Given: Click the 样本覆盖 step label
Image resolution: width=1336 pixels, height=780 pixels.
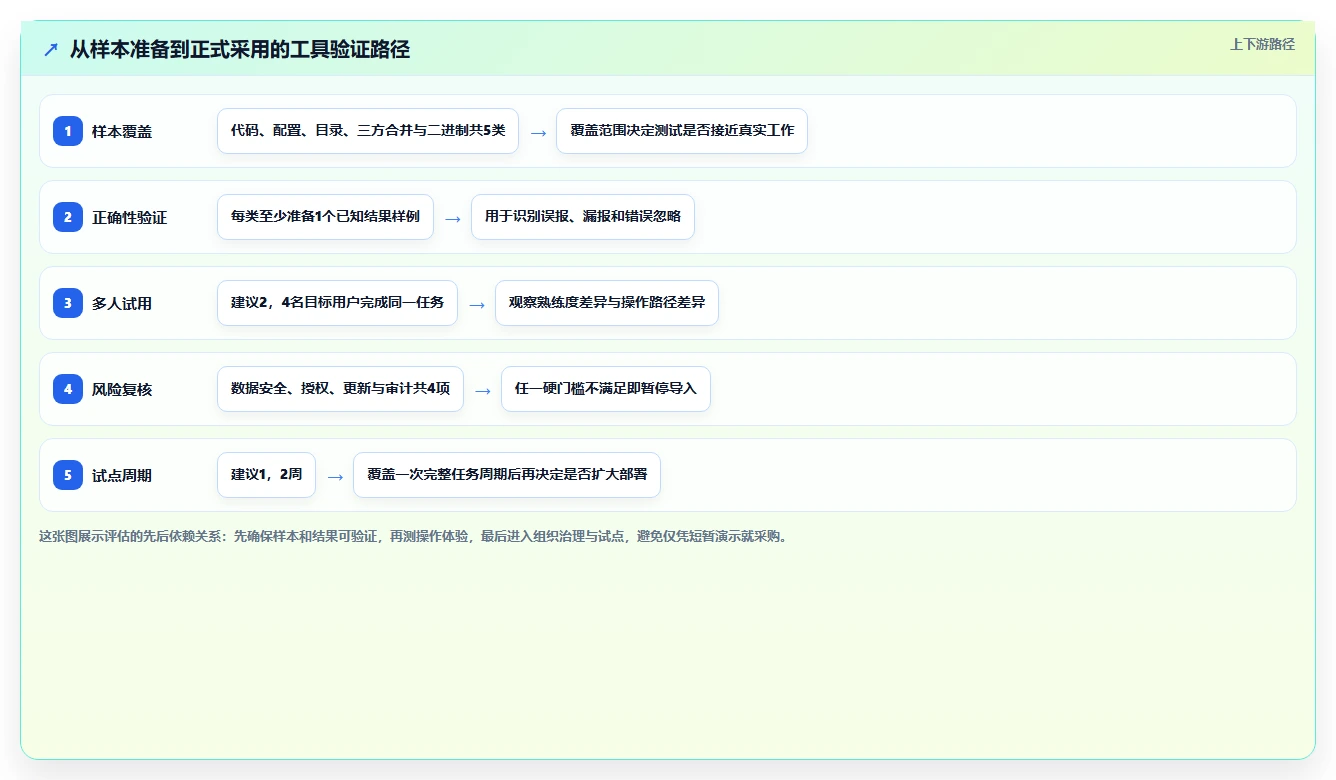Looking at the screenshot, I should pyautogui.click(x=122, y=131).
